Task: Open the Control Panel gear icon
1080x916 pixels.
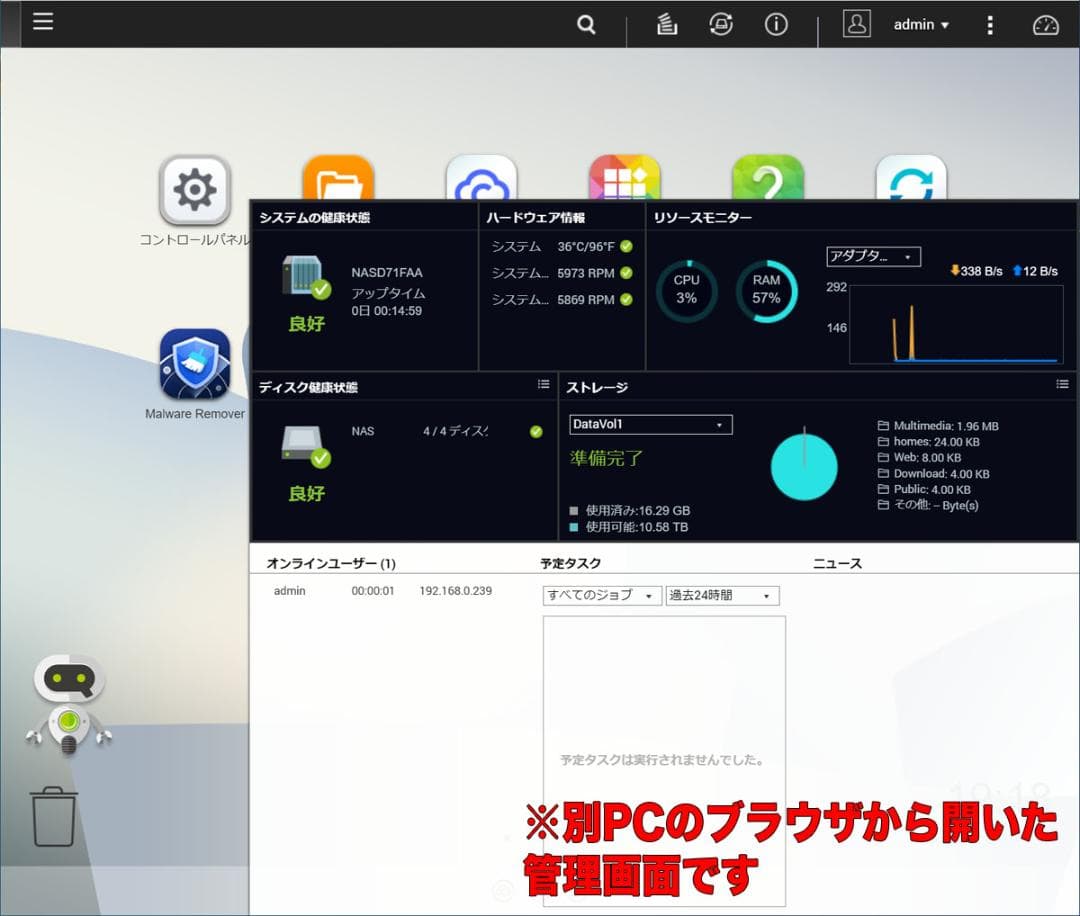Action: 194,190
